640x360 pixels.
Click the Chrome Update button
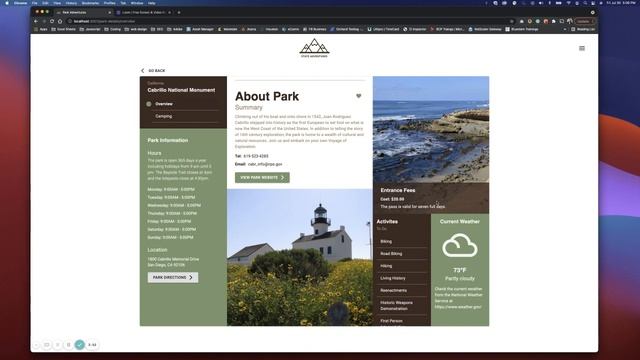584,21
